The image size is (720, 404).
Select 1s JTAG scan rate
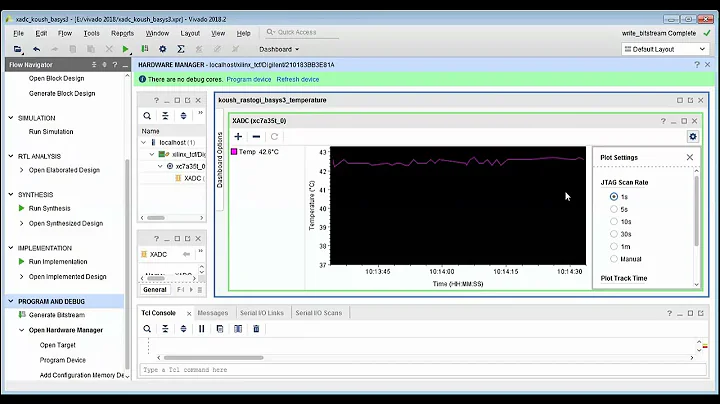tap(614, 196)
